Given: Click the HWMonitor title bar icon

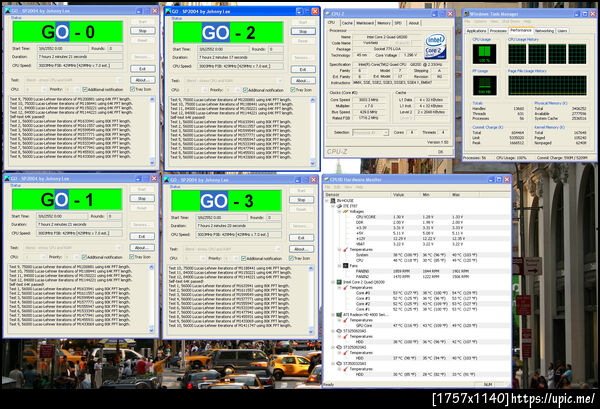Looking at the screenshot, I should click(x=327, y=179).
